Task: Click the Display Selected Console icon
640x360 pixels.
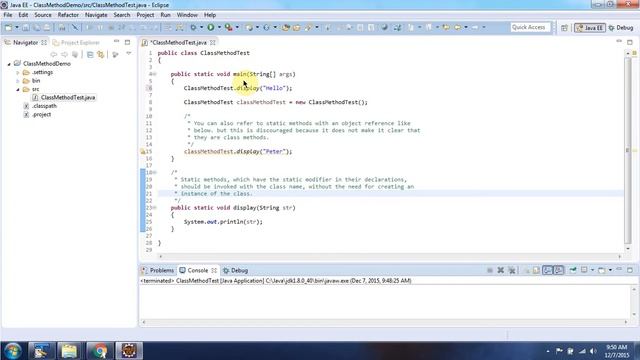Action: (584, 270)
